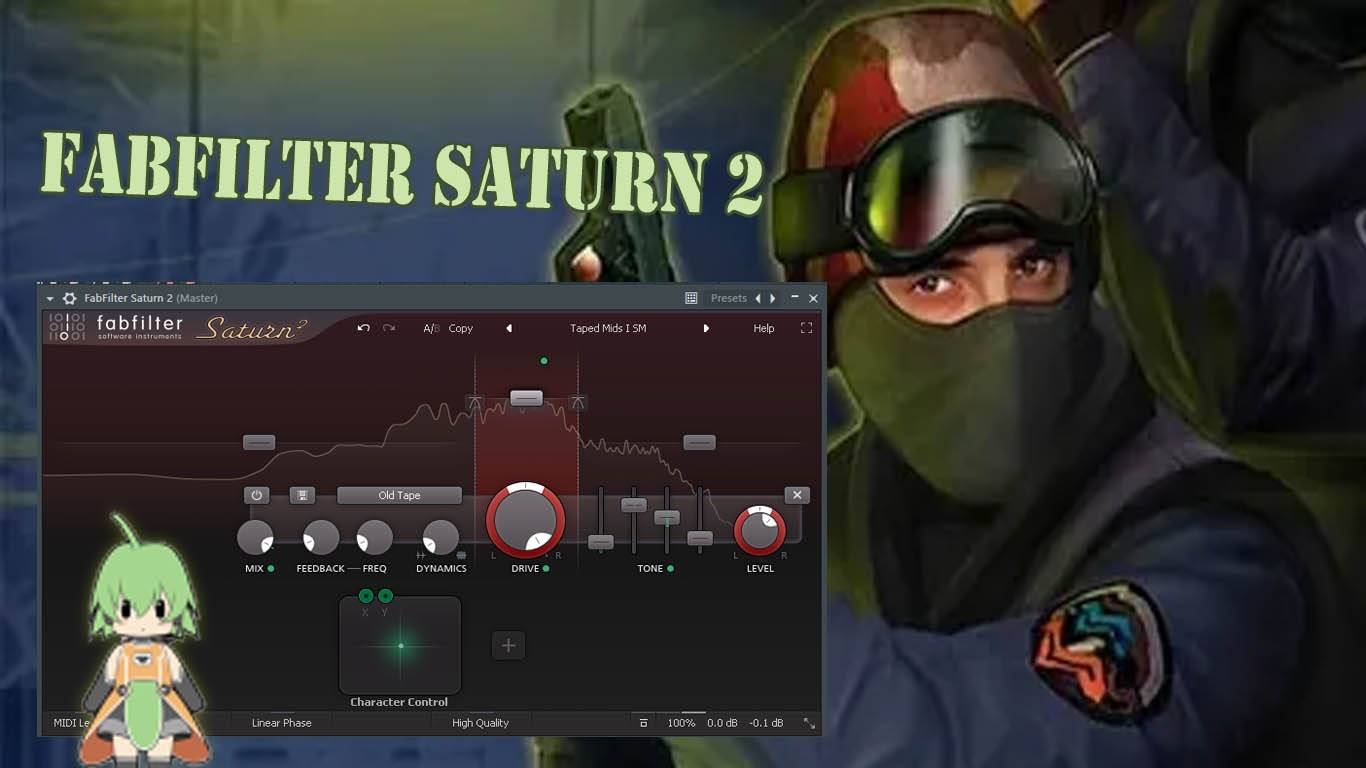The image size is (1366, 768).
Task: Add a modulation source with plus button
Action: point(508,645)
